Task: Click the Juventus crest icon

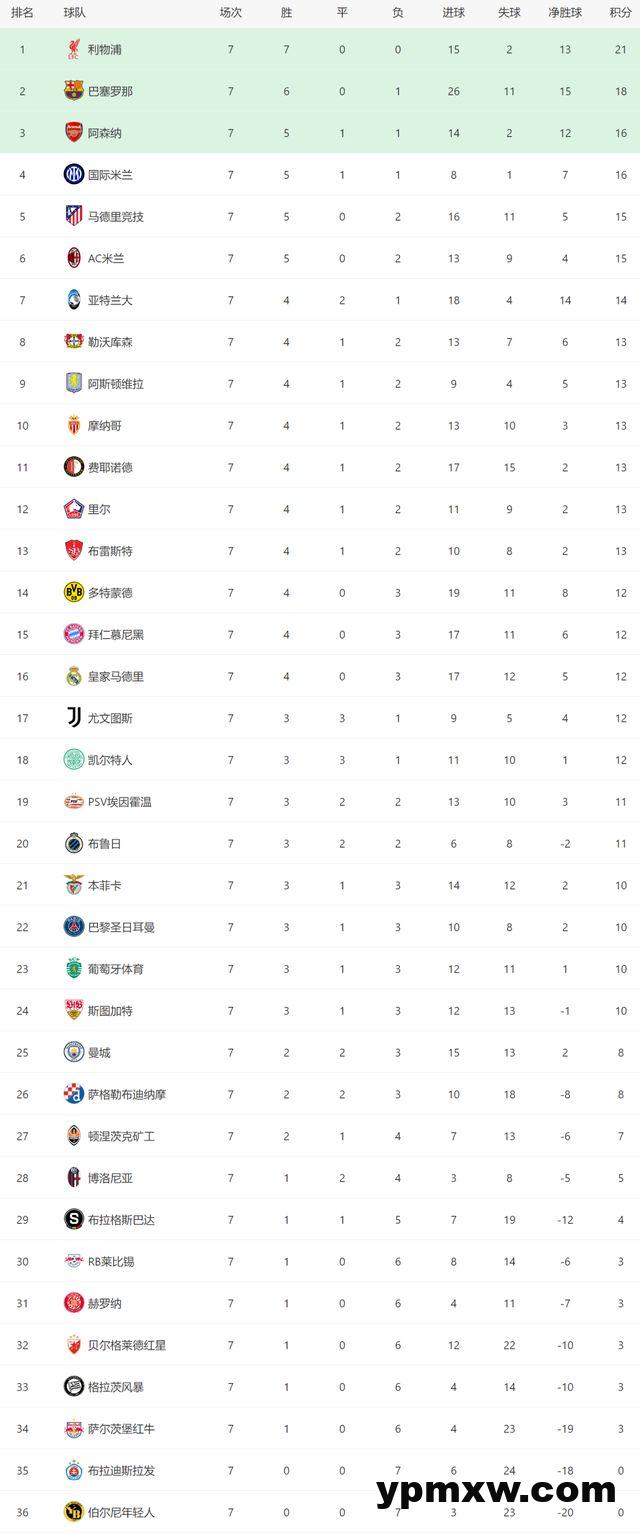Action: click(74, 718)
